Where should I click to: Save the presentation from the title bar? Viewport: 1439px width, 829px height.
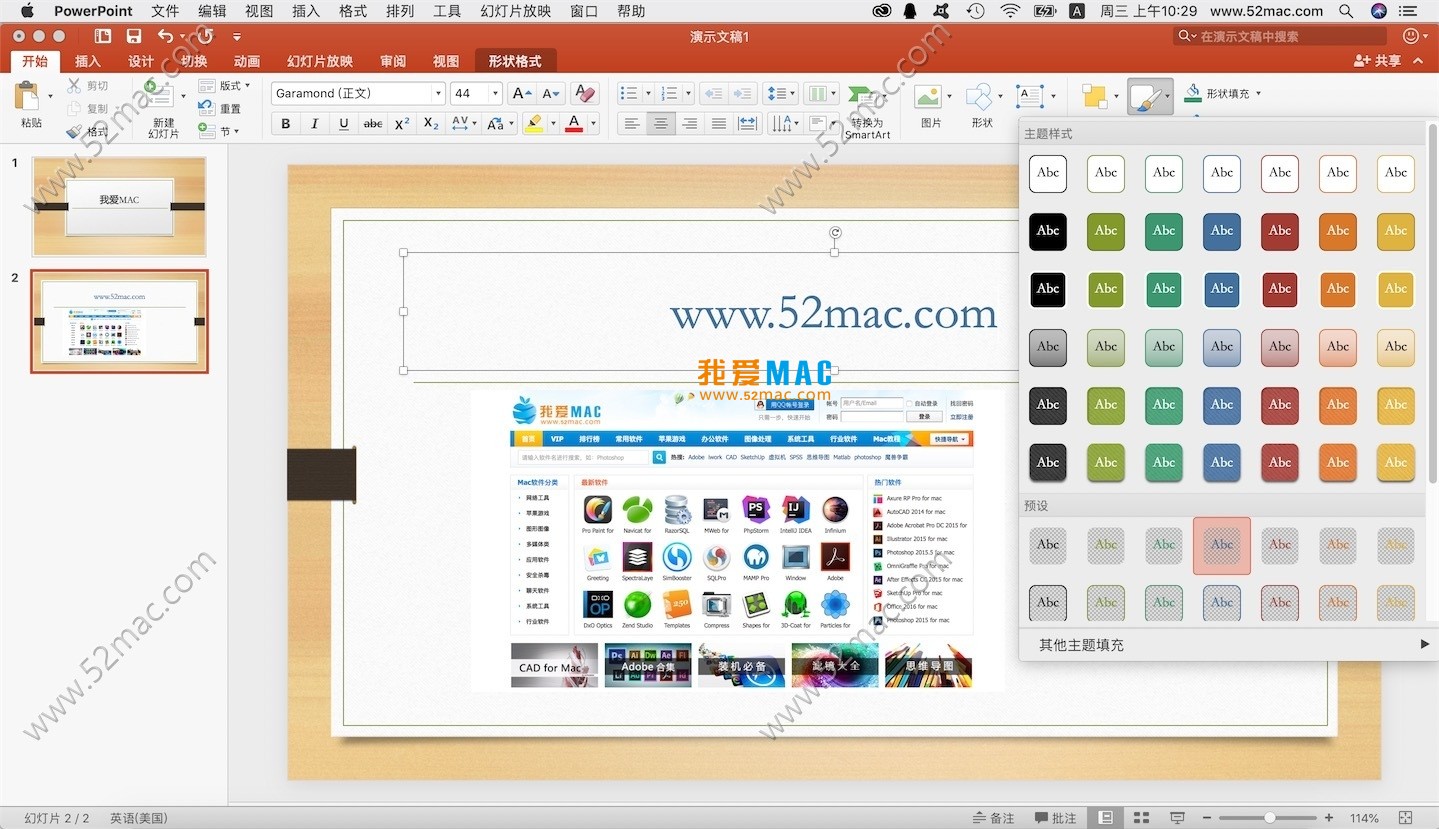(x=133, y=36)
